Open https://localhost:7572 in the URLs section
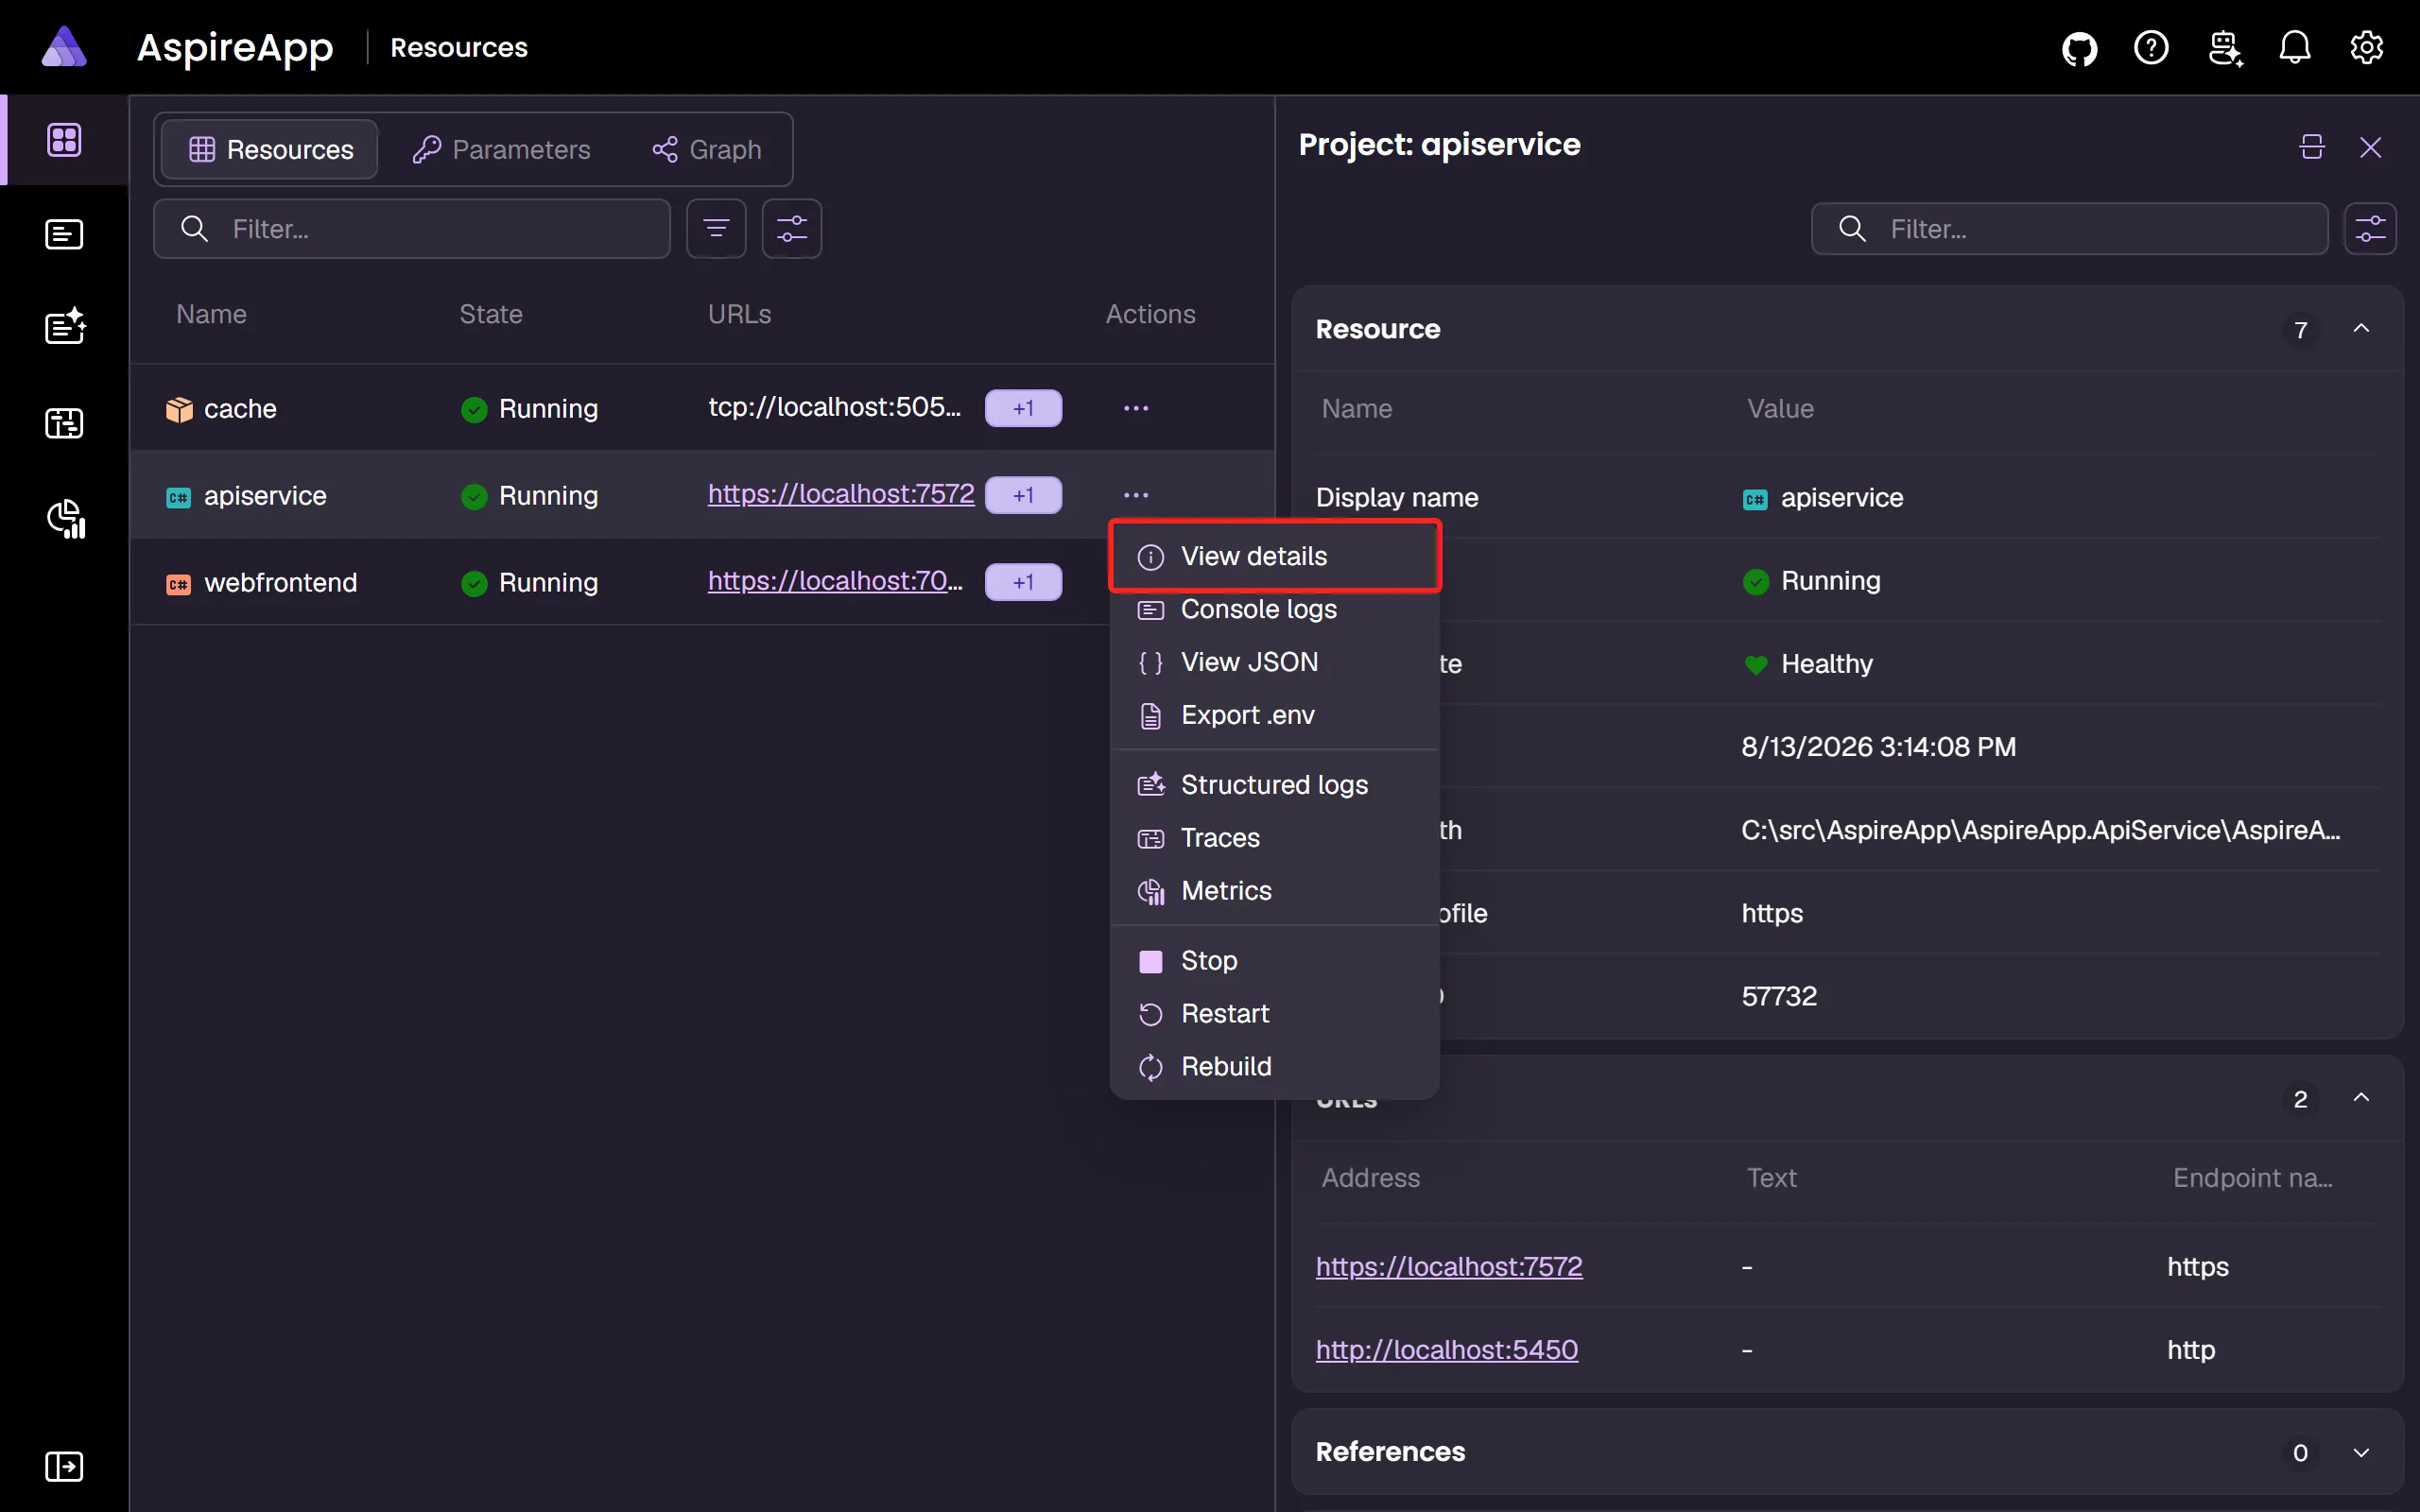This screenshot has height=1512, width=2420. click(1449, 1267)
